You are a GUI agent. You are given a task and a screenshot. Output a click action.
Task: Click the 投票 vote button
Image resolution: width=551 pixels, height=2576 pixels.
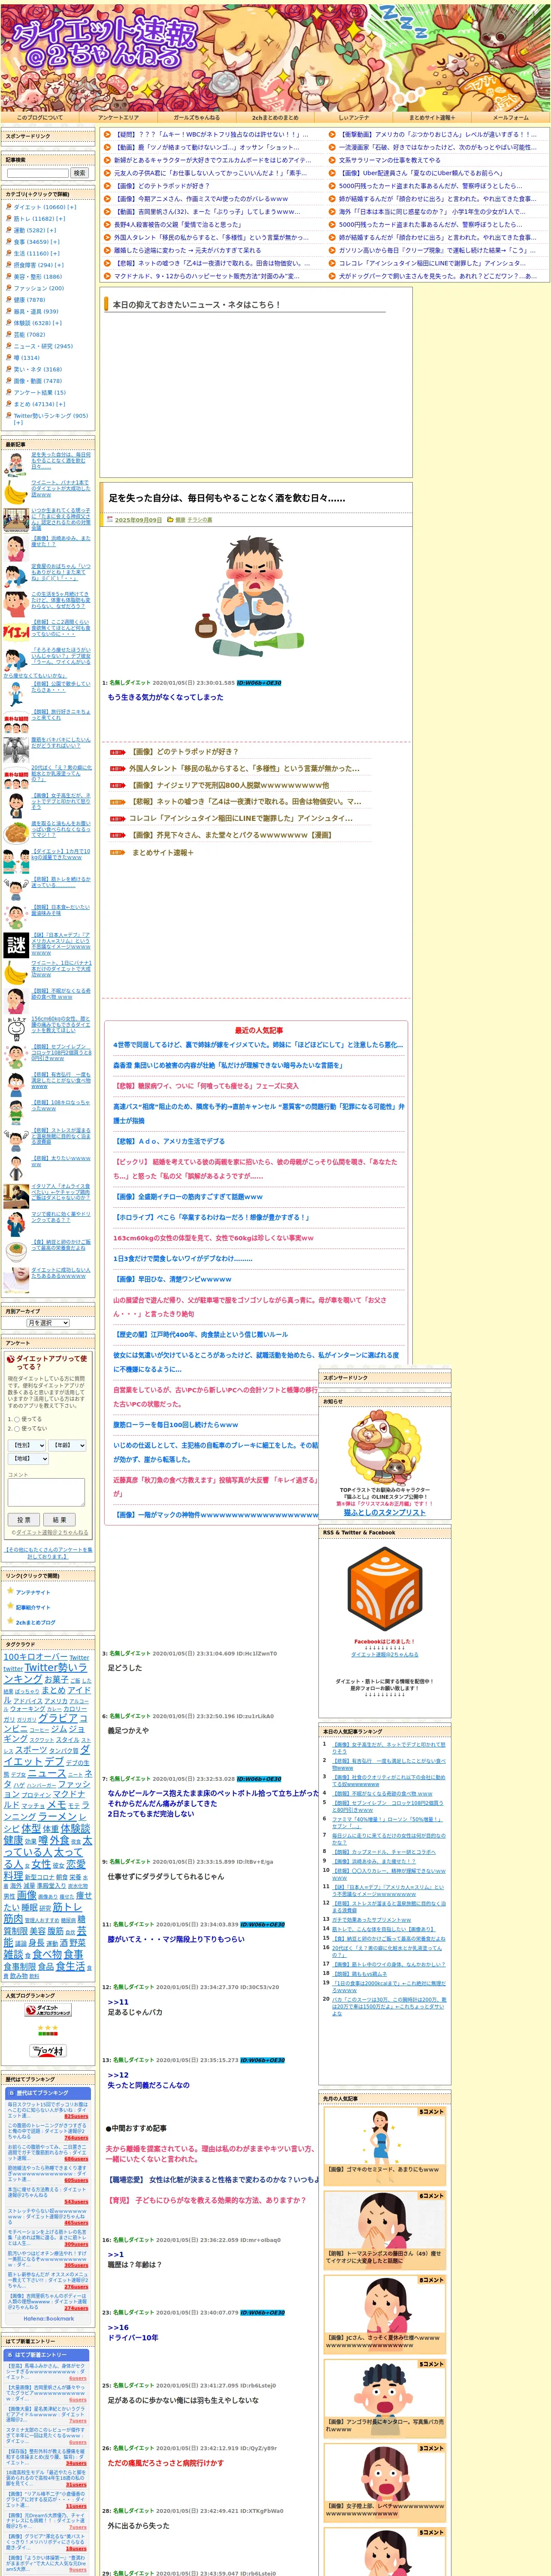[x=23, y=1519]
